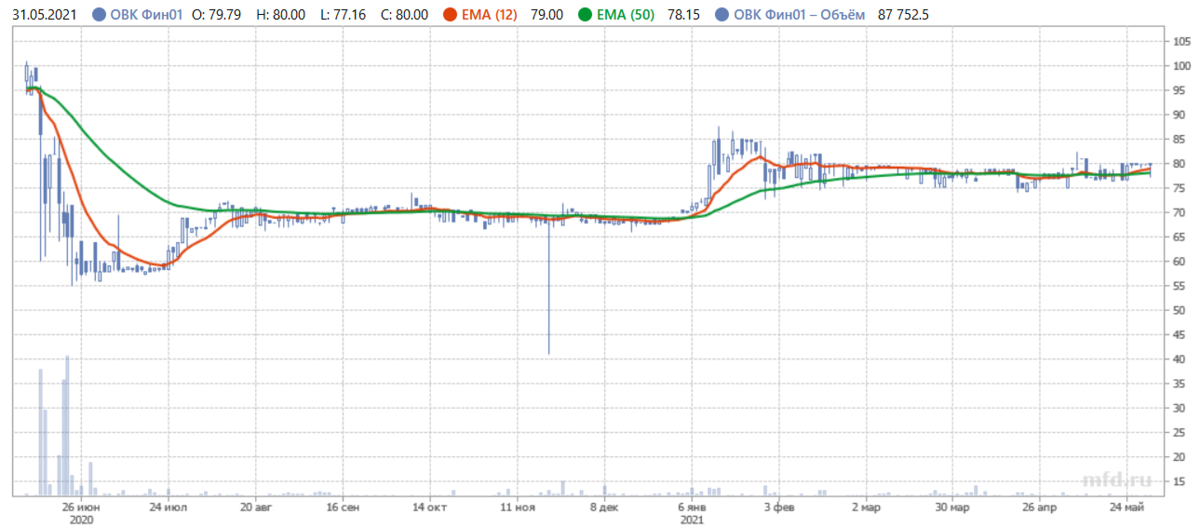1200x528 pixels.
Task: Click the 2 мар date axis label
Action: coord(866,508)
